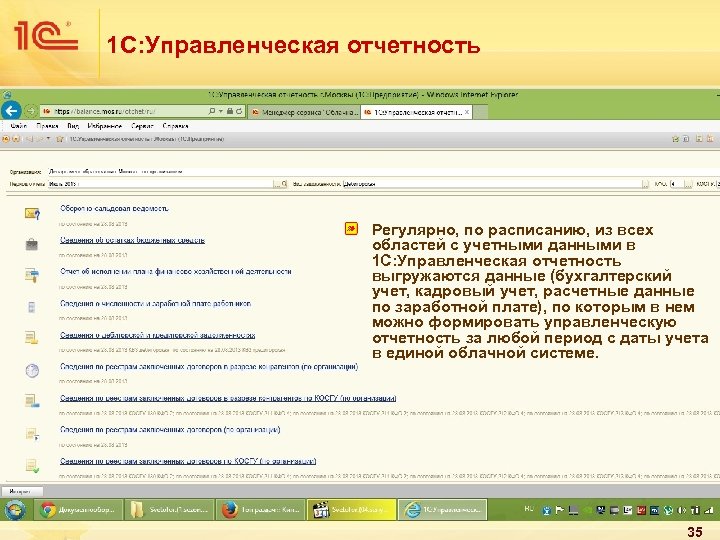
Task: Open реестрам договоров 'контрагентов по КОСГУ' link
Action: pos(228,398)
